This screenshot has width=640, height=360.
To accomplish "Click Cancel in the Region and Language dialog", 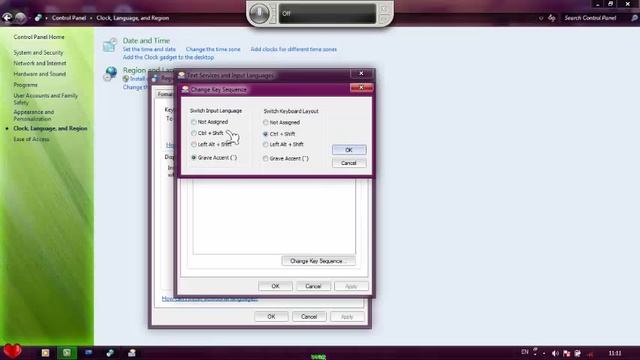I will coord(309,316).
